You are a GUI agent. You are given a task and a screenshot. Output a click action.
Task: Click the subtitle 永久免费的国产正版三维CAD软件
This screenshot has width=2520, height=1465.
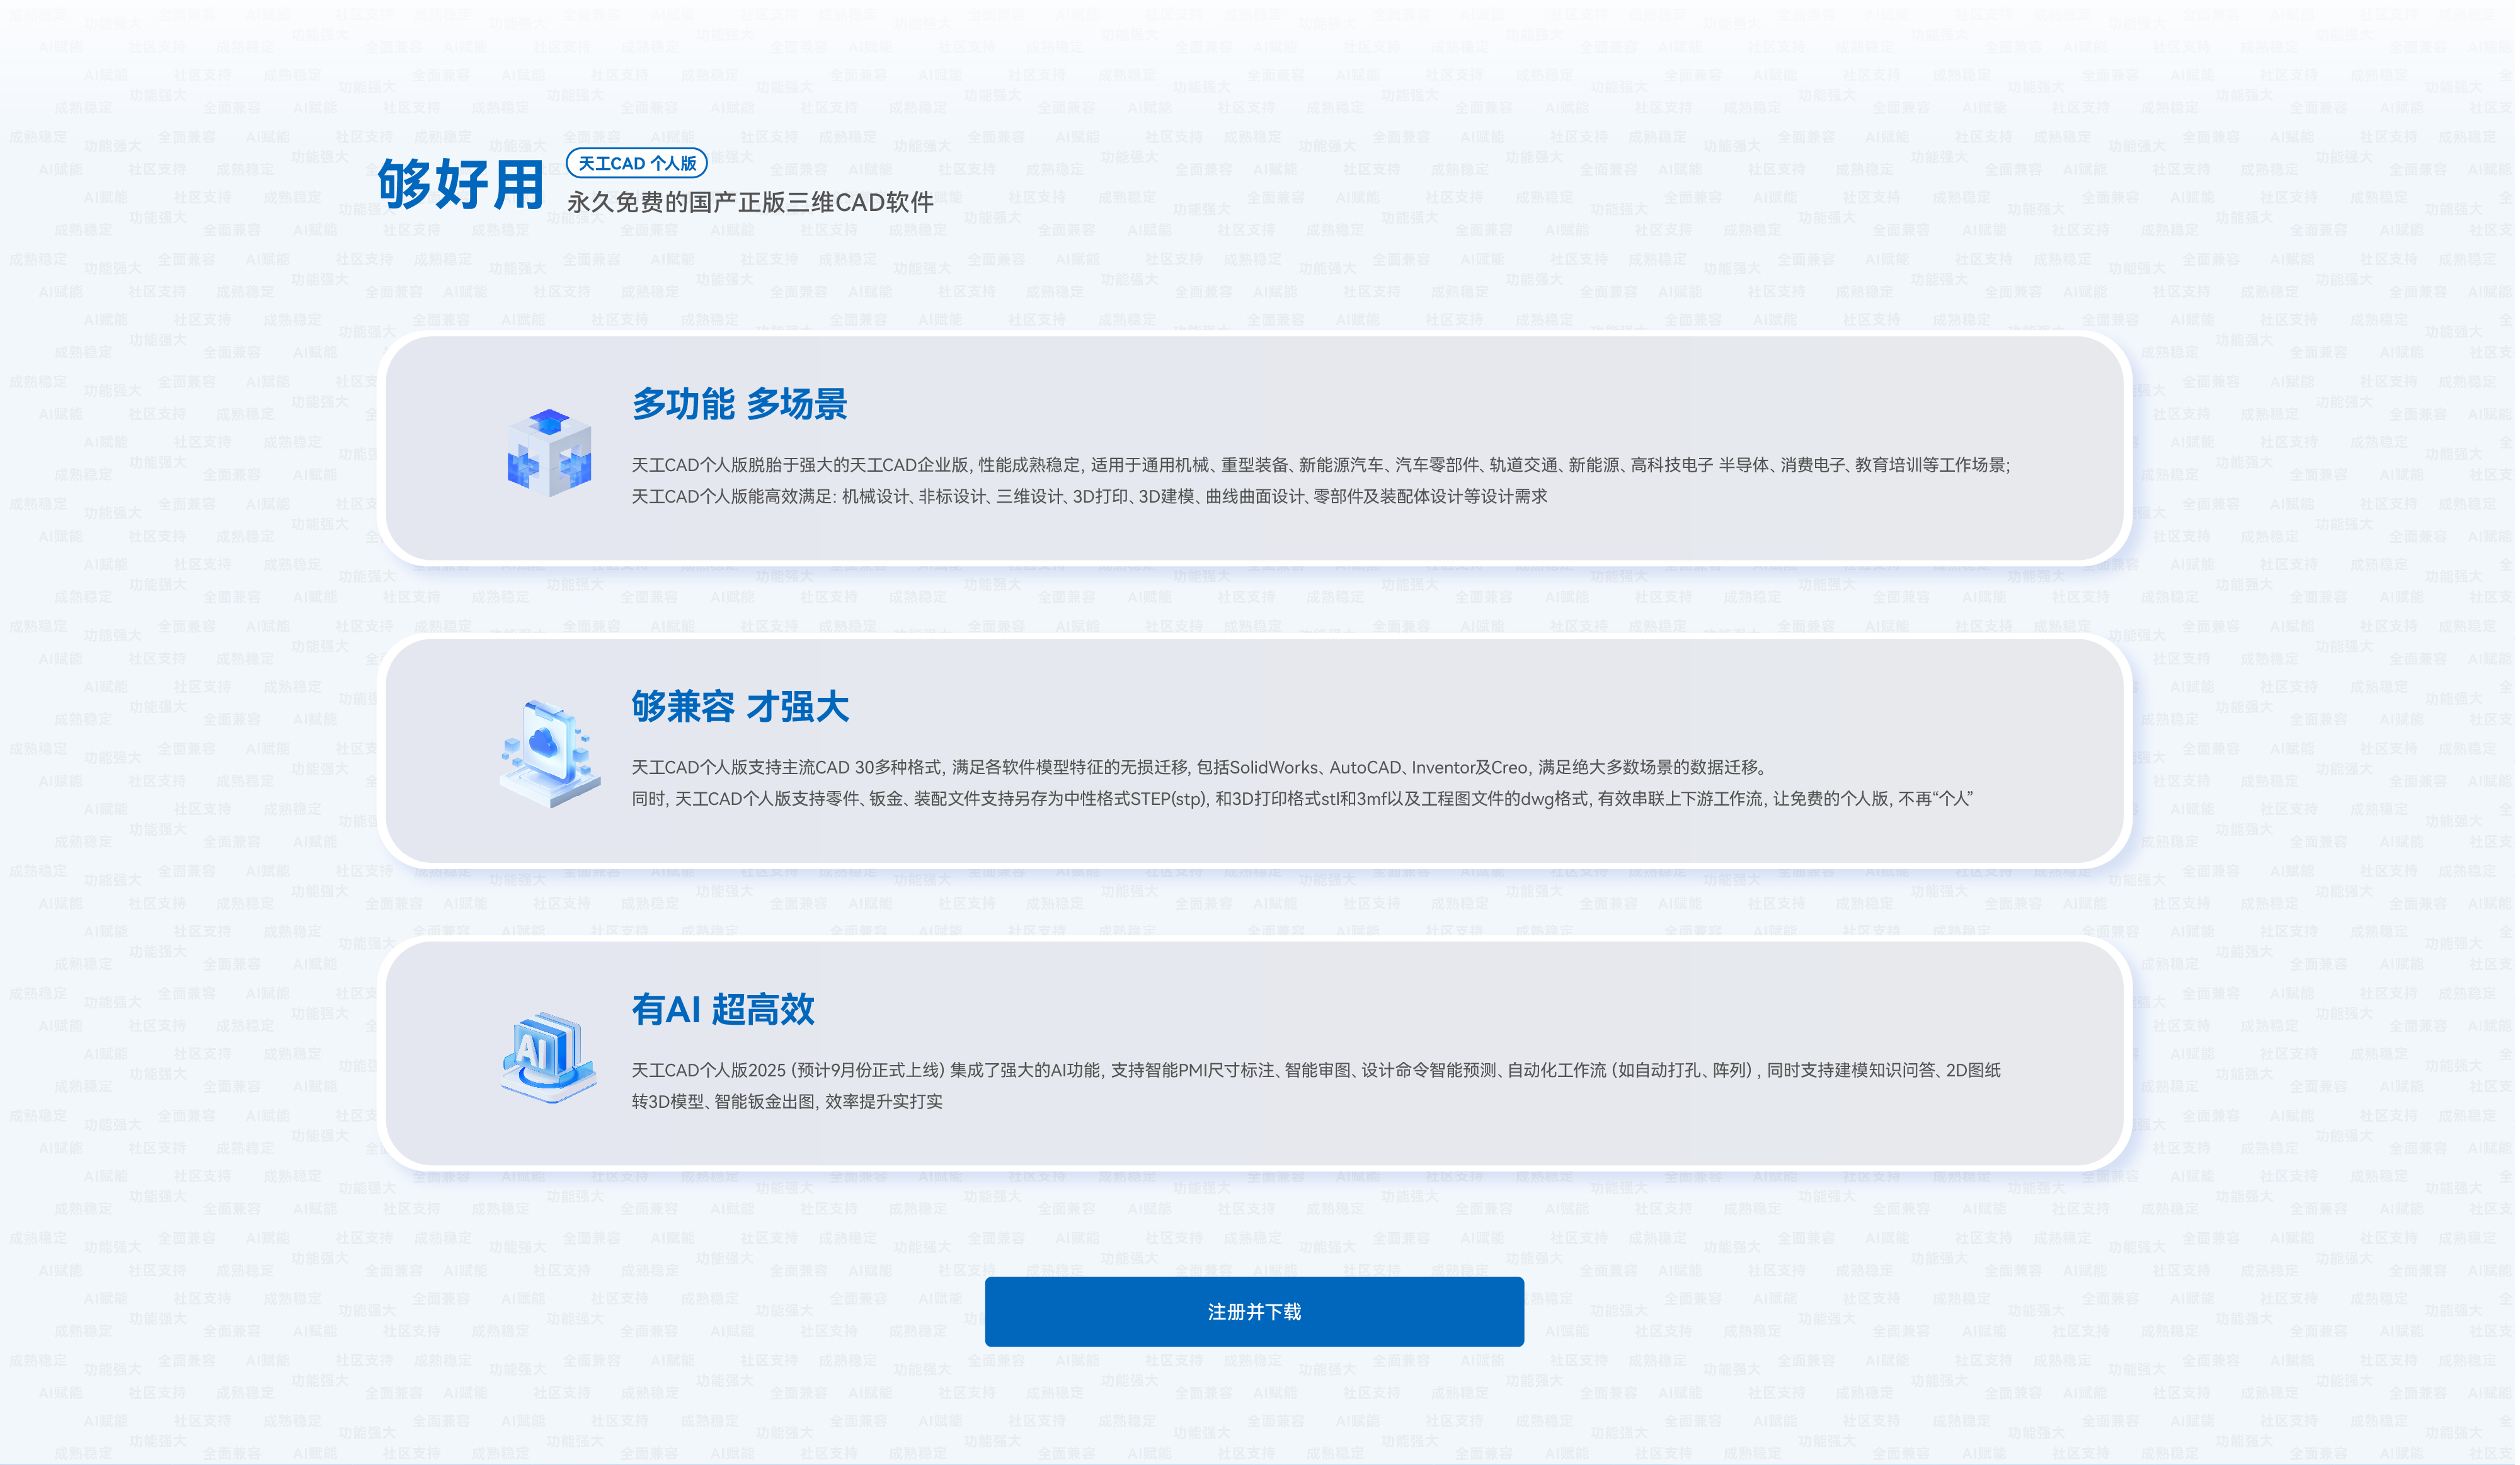click(x=750, y=203)
